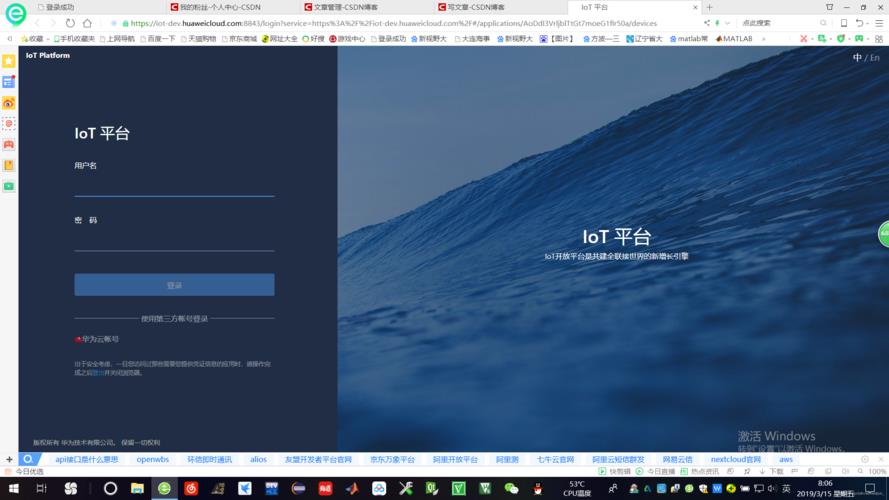889x500 pixels.
Task: Open openwbs suggestion on bottom bar
Action: tap(153, 459)
